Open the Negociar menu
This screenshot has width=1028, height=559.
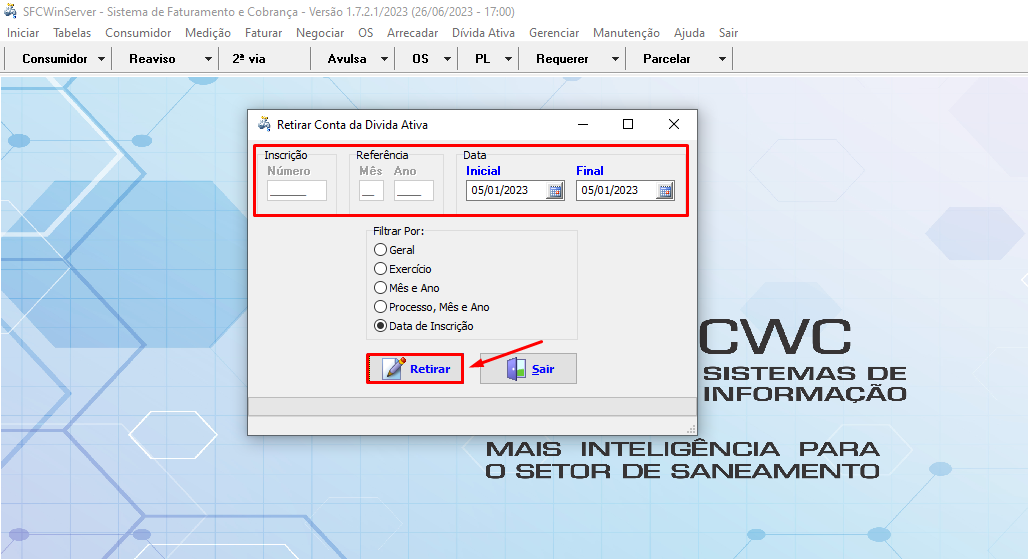coord(320,33)
